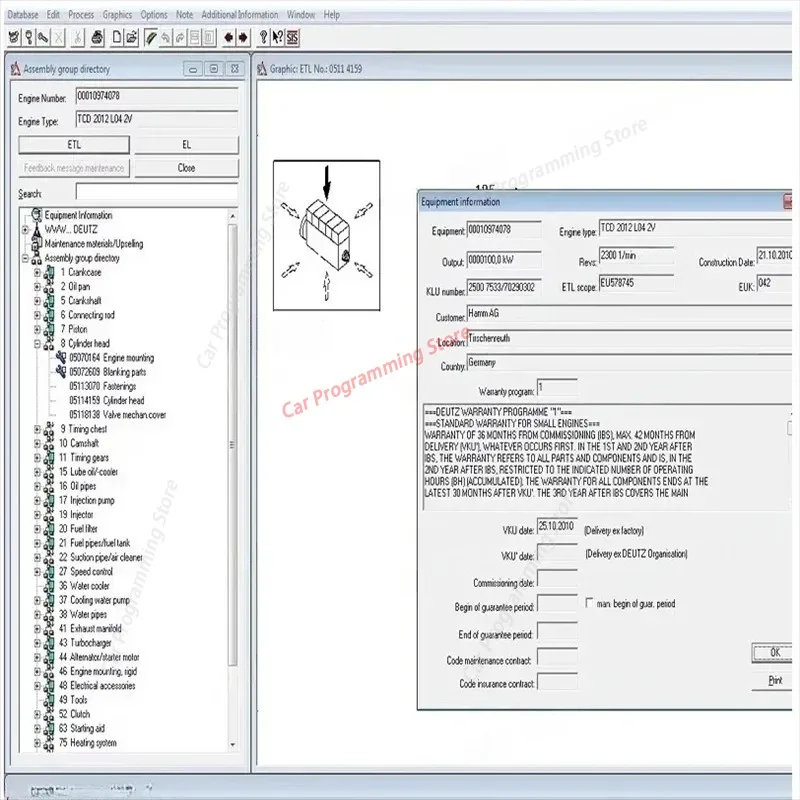Viewport: 800px width, 800px height.
Task: Click the undo arrow icon
Action: tap(166, 37)
